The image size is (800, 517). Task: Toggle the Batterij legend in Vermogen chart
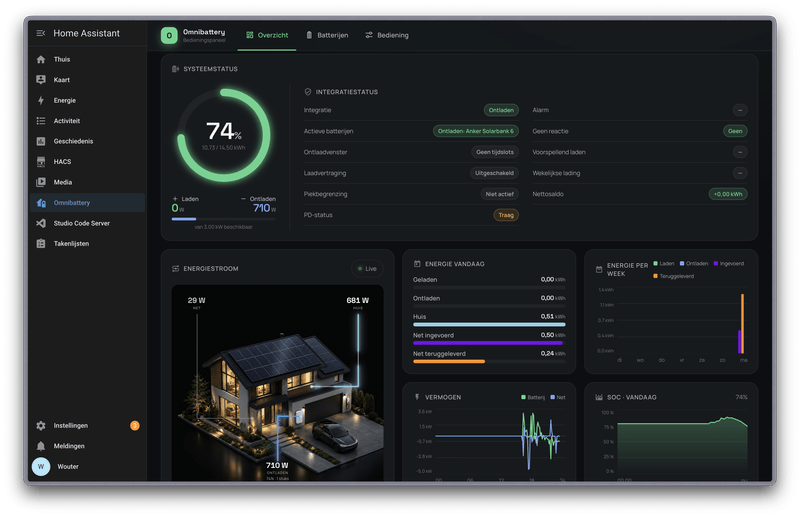tap(533, 397)
